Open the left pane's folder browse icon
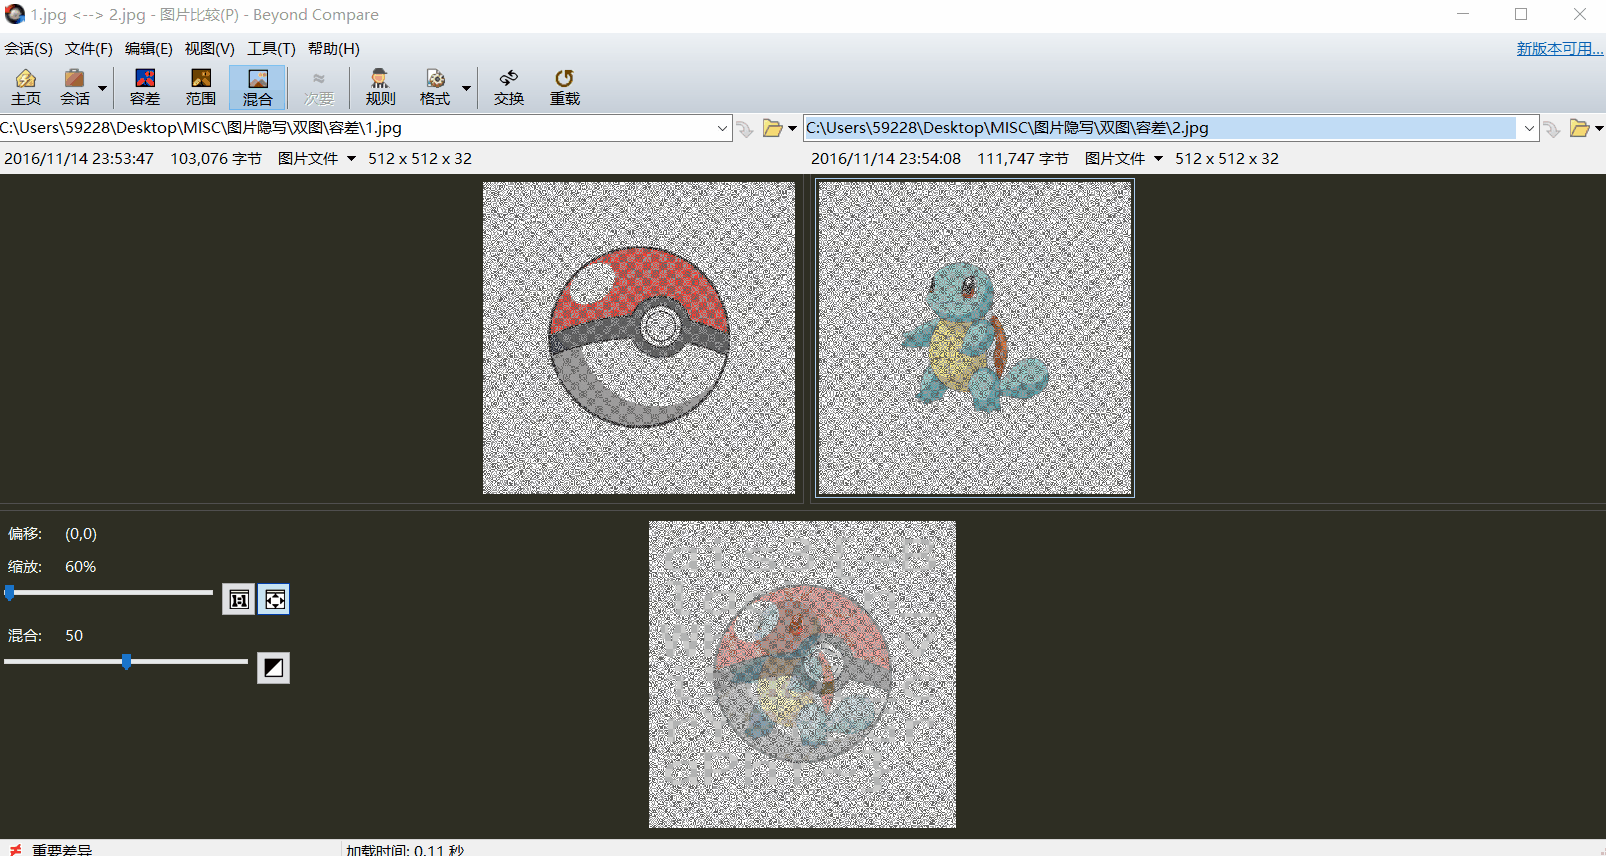 [x=772, y=128]
